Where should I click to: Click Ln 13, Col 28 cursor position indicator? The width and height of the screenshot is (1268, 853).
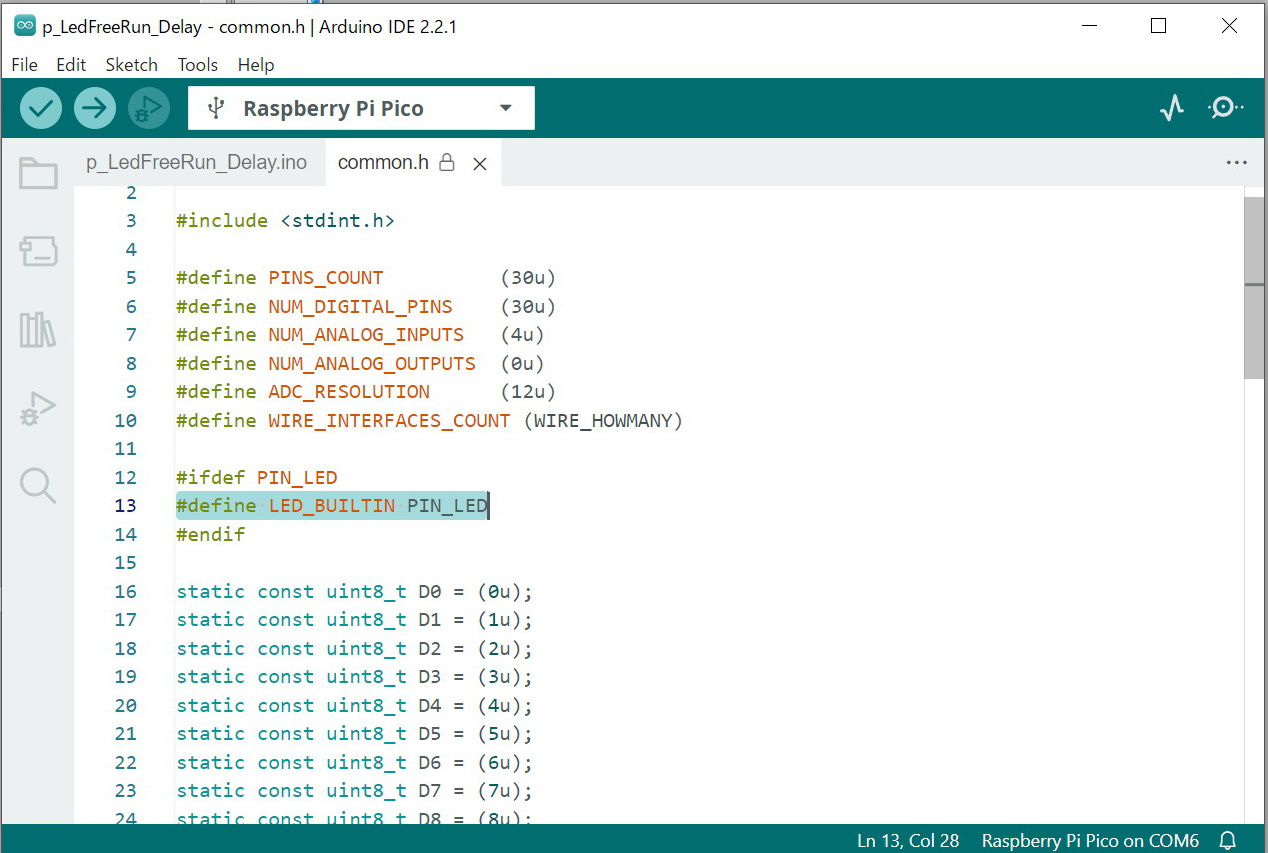point(907,840)
